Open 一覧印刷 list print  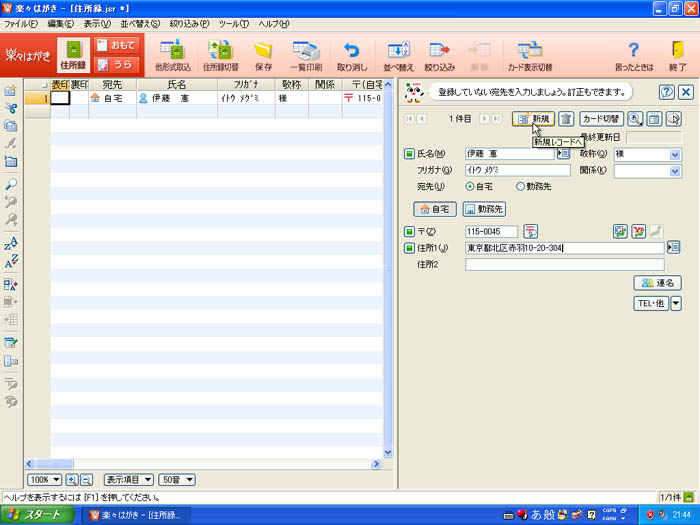click(x=306, y=55)
